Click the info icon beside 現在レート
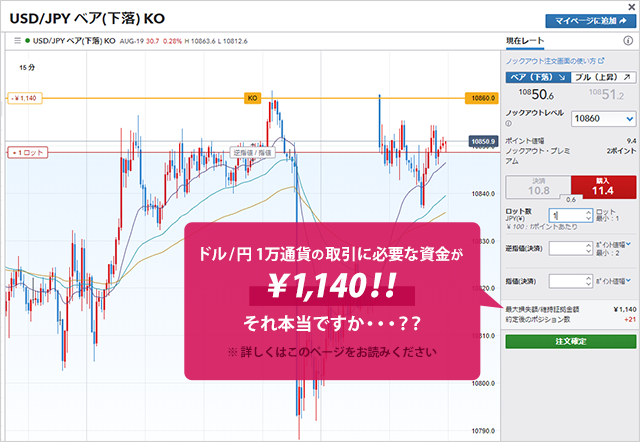The width and height of the screenshot is (640, 442). [628, 40]
